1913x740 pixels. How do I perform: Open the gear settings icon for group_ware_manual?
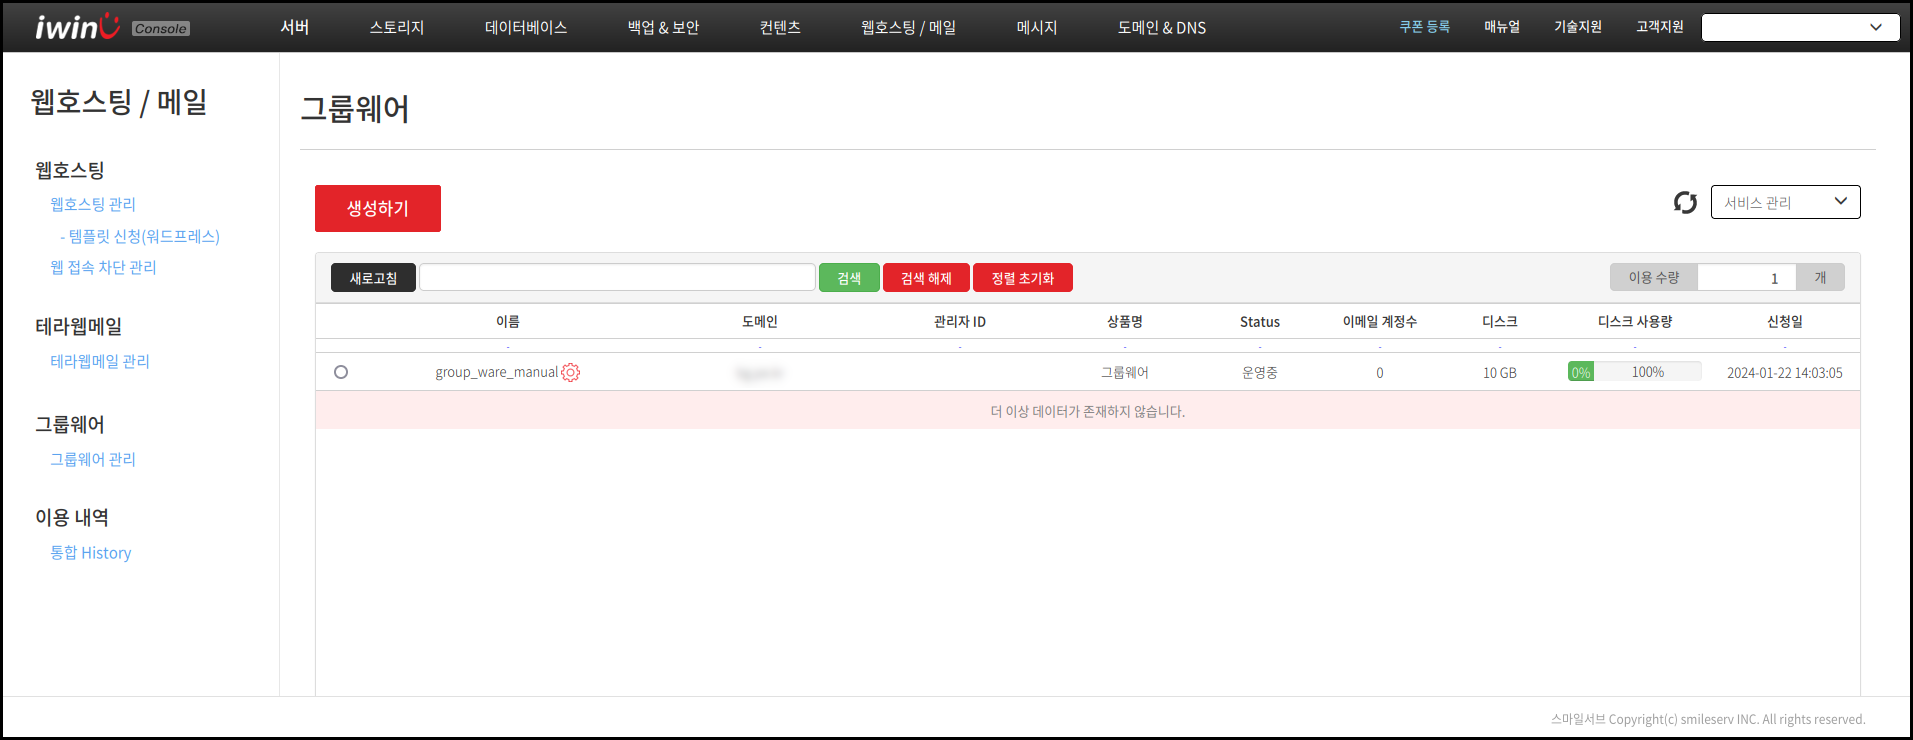click(571, 372)
